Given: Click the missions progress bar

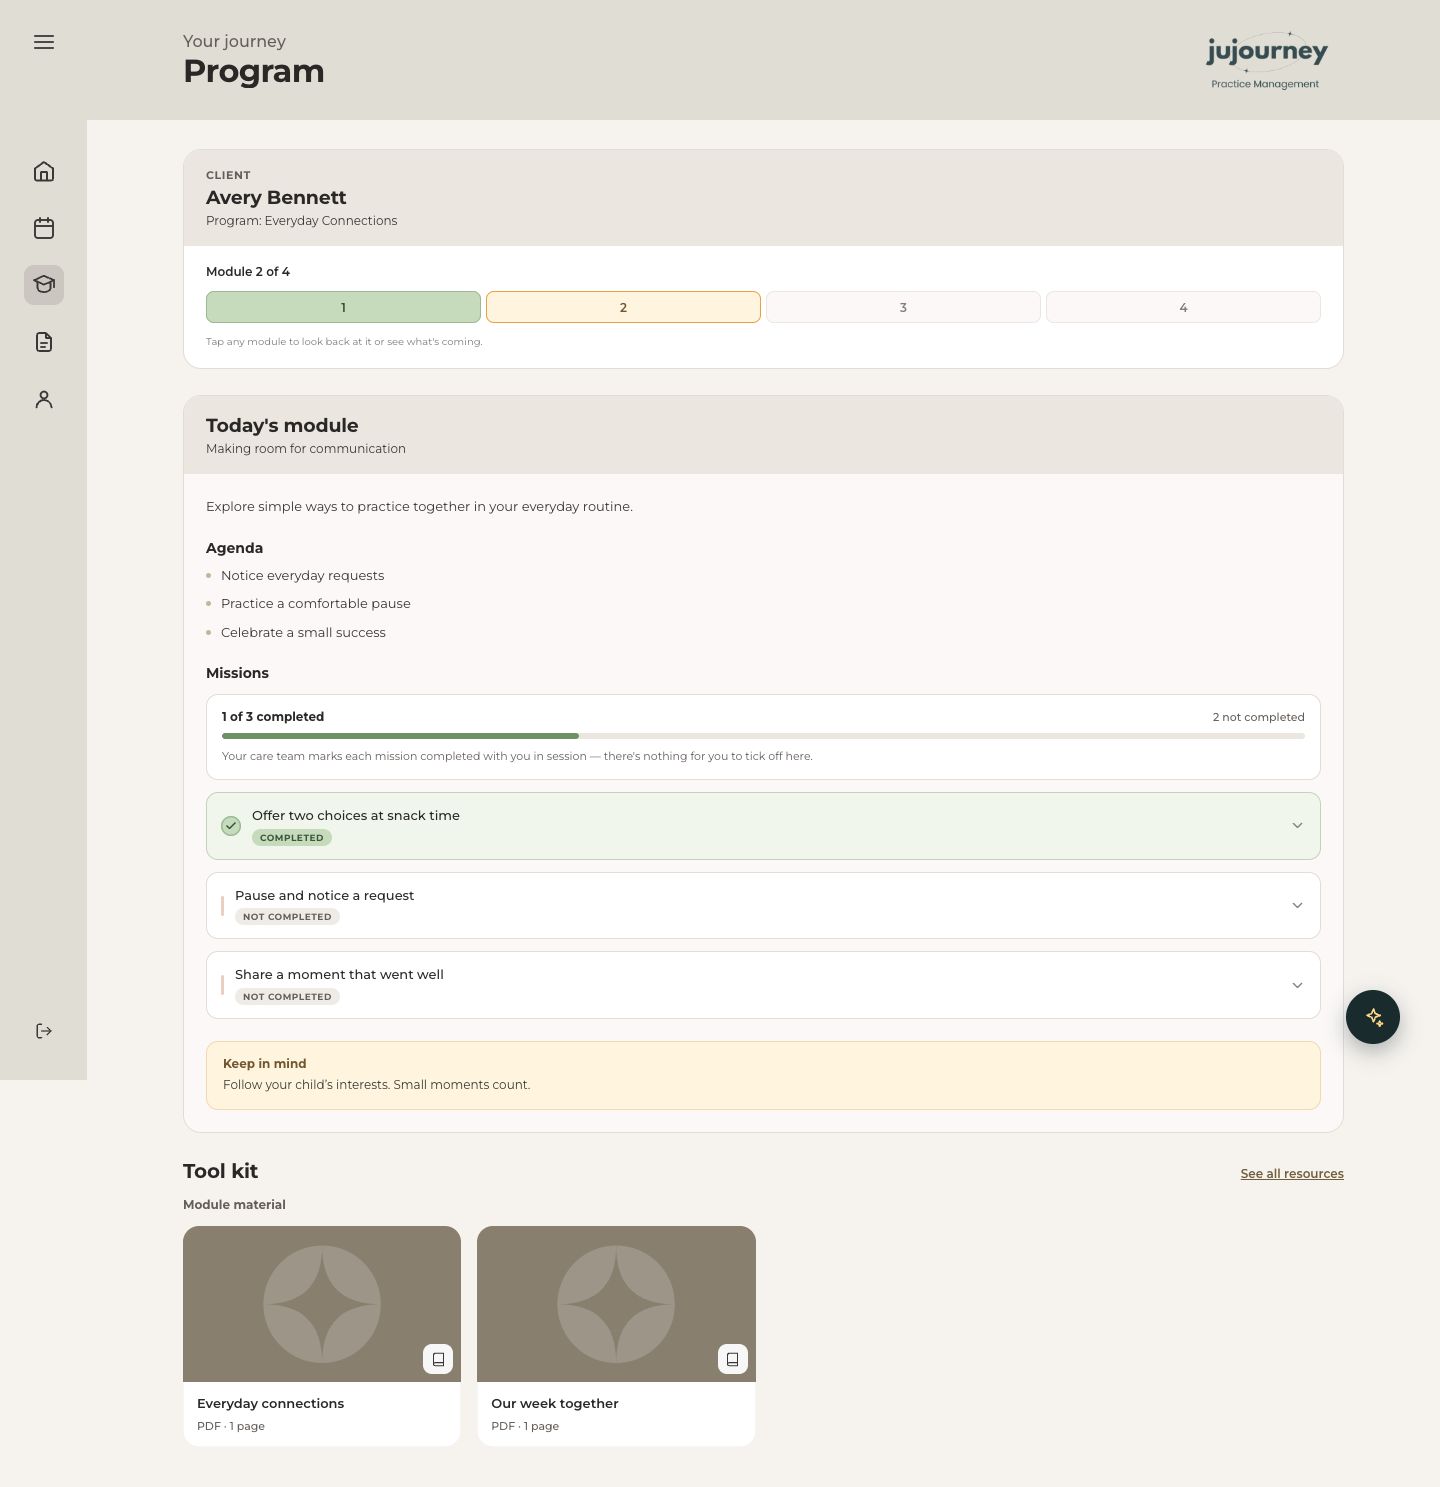Looking at the screenshot, I should [763, 736].
